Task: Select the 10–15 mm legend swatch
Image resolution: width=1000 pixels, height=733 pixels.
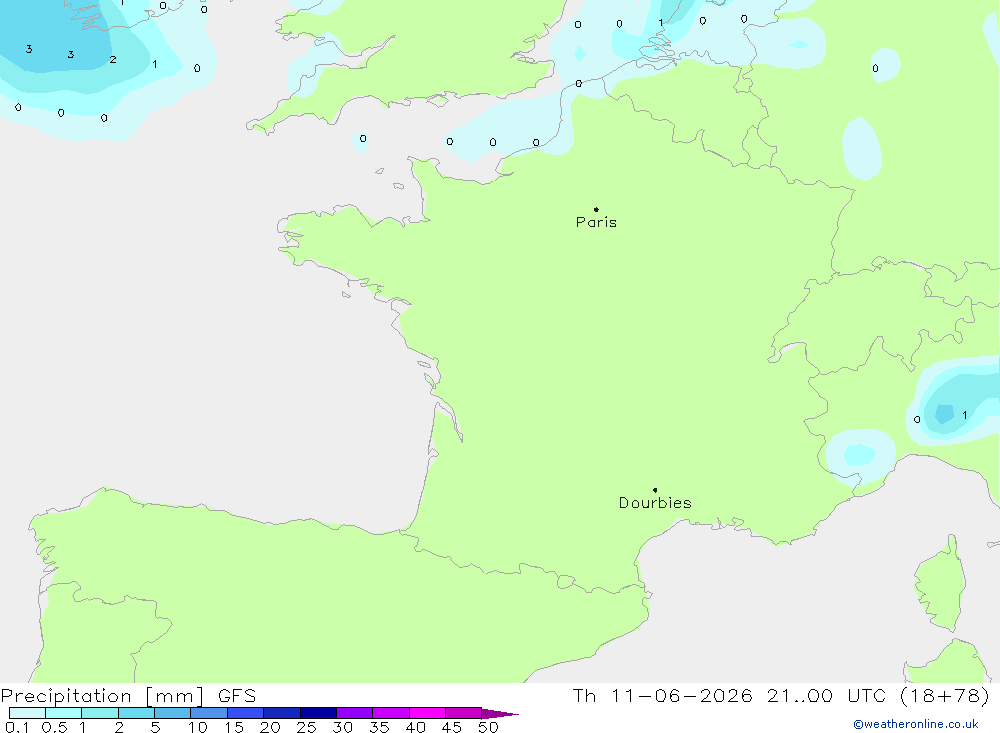Action: [x=209, y=713]
